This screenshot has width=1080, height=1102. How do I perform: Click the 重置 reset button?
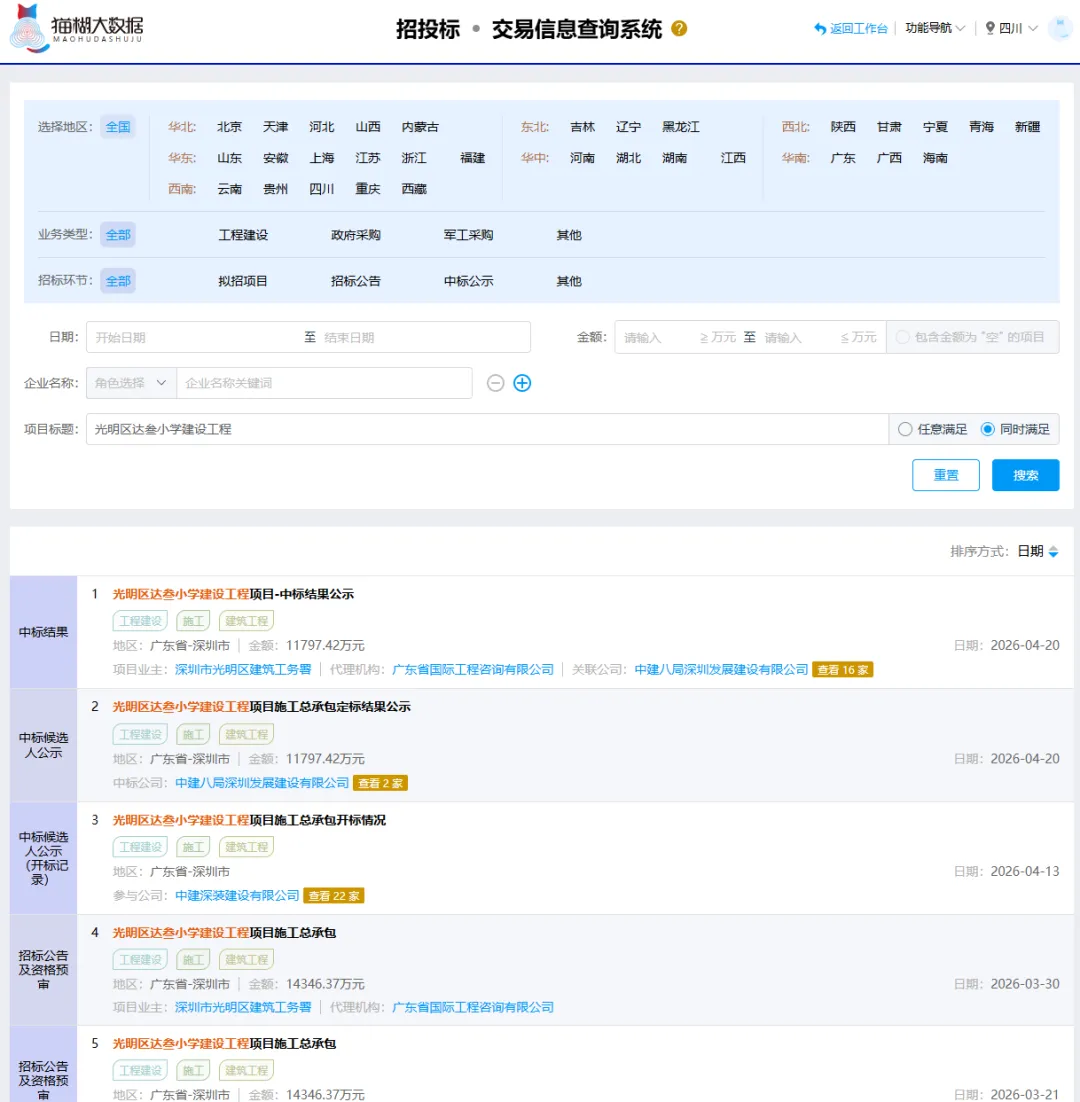pyautogui.click(x=945, y=475)
